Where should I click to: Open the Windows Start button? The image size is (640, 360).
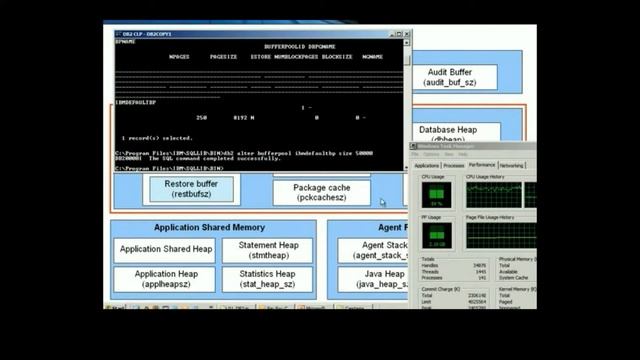115,307
